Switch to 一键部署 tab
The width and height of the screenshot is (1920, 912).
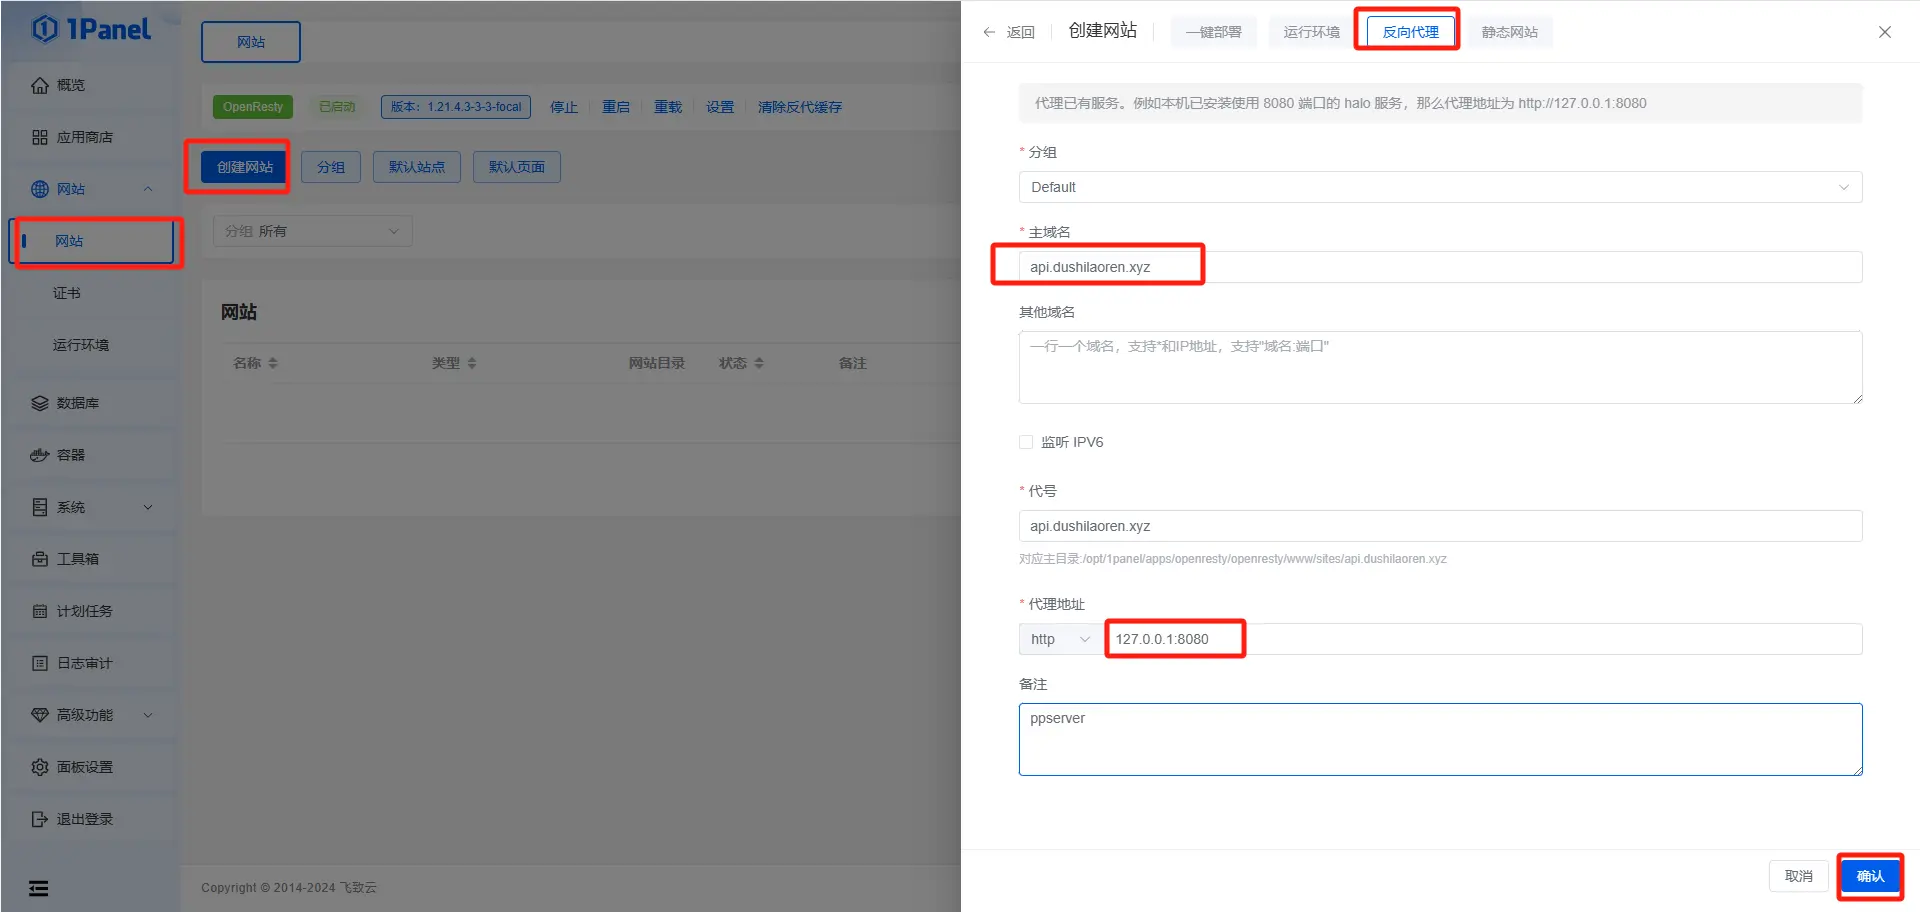[1213, 32]
